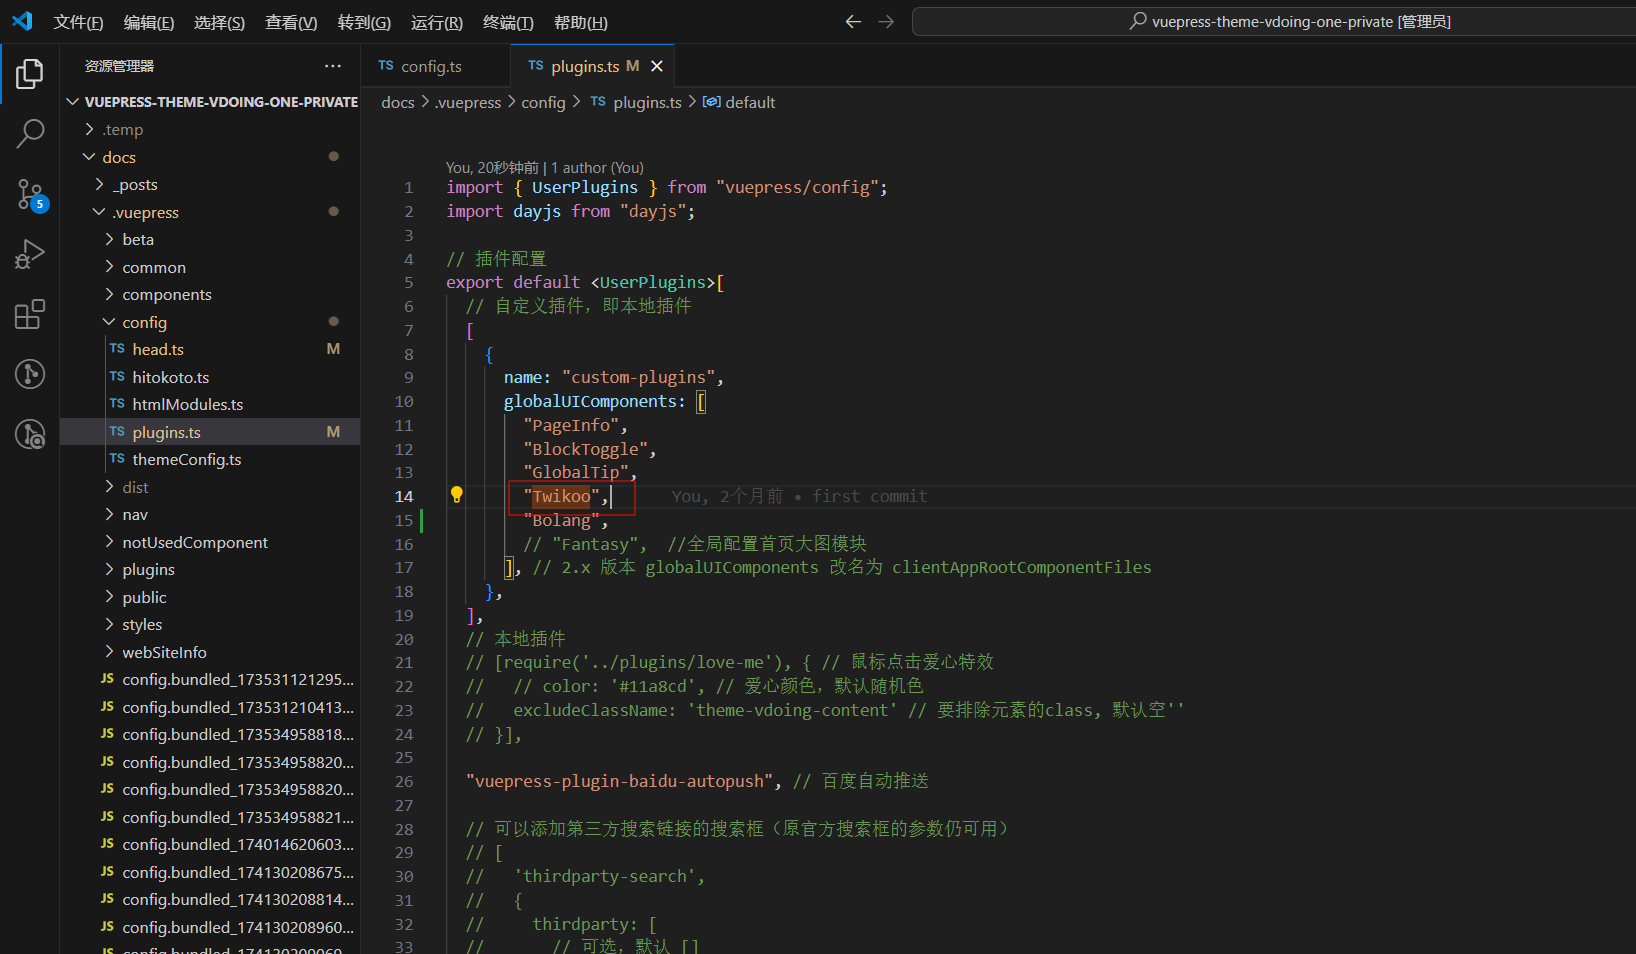The image size is (1636, 954).
Task: Collapse the VUEPRESS-THEME-VDOING-ONE-PRIVATE root folder
Action: 210,102
